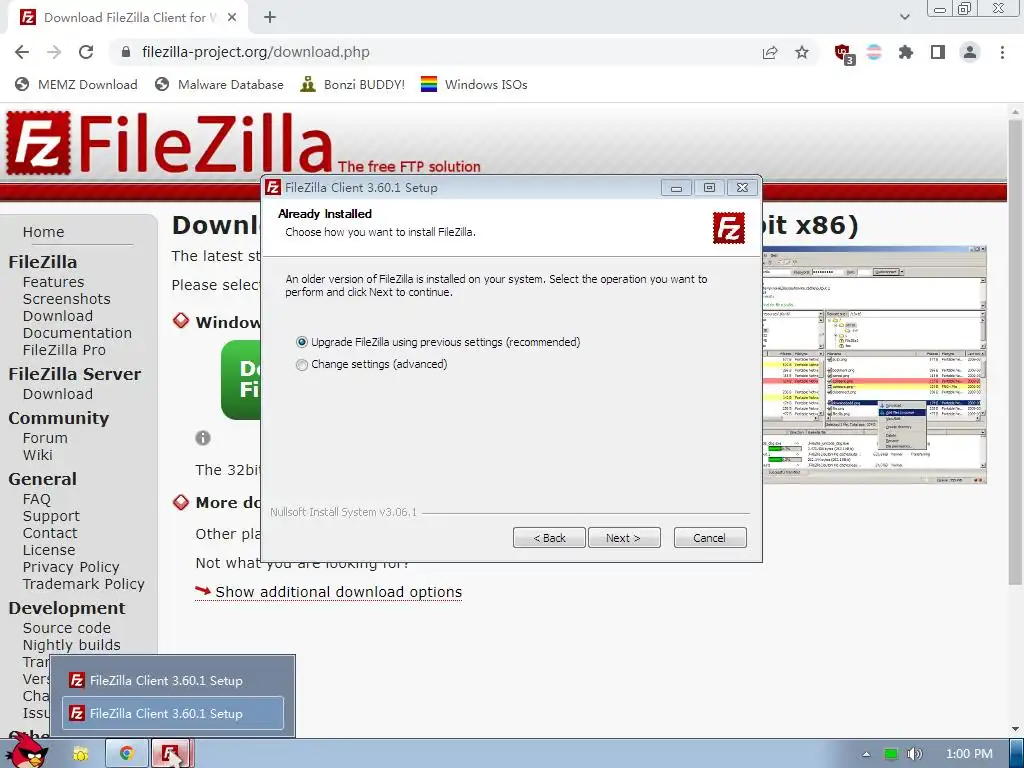Image resolution: width=1024 pixels, height=768 pixels.
Task: Open the Malware Database bookmark
Action: tap(219, 85)
